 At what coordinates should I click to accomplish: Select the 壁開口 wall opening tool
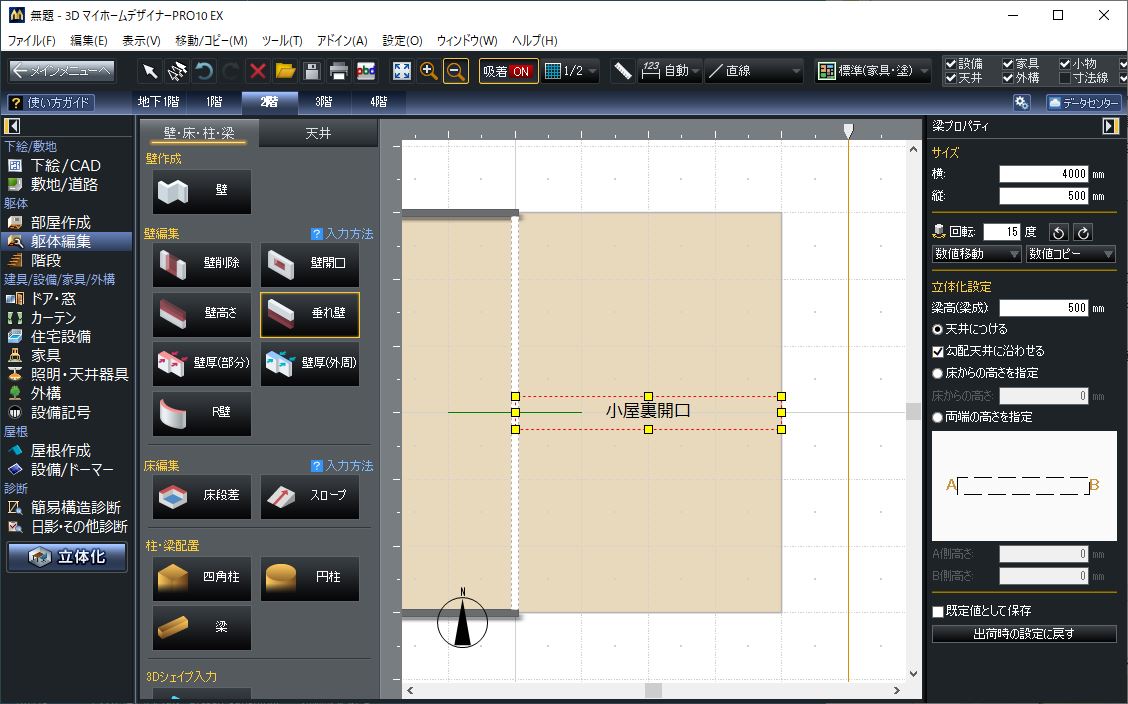tap(310, 264)
